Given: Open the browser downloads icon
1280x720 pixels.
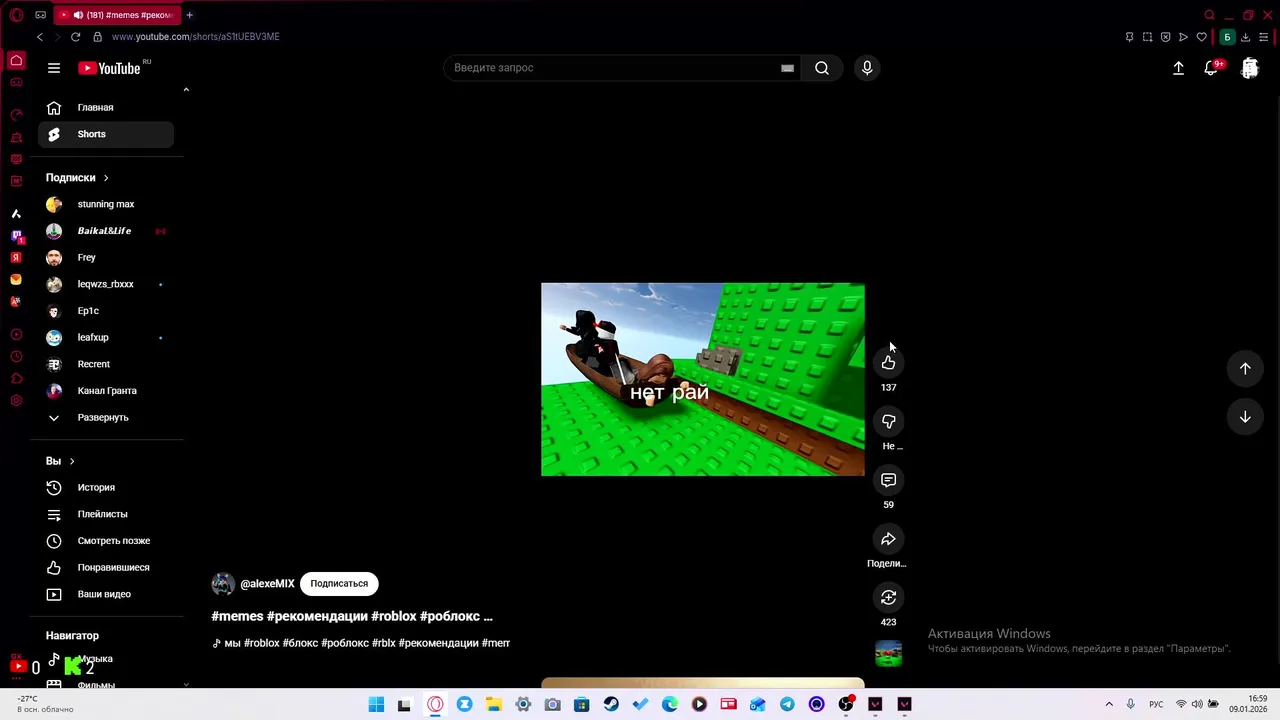Looking at the screenshot, I should pos(1245,37).
